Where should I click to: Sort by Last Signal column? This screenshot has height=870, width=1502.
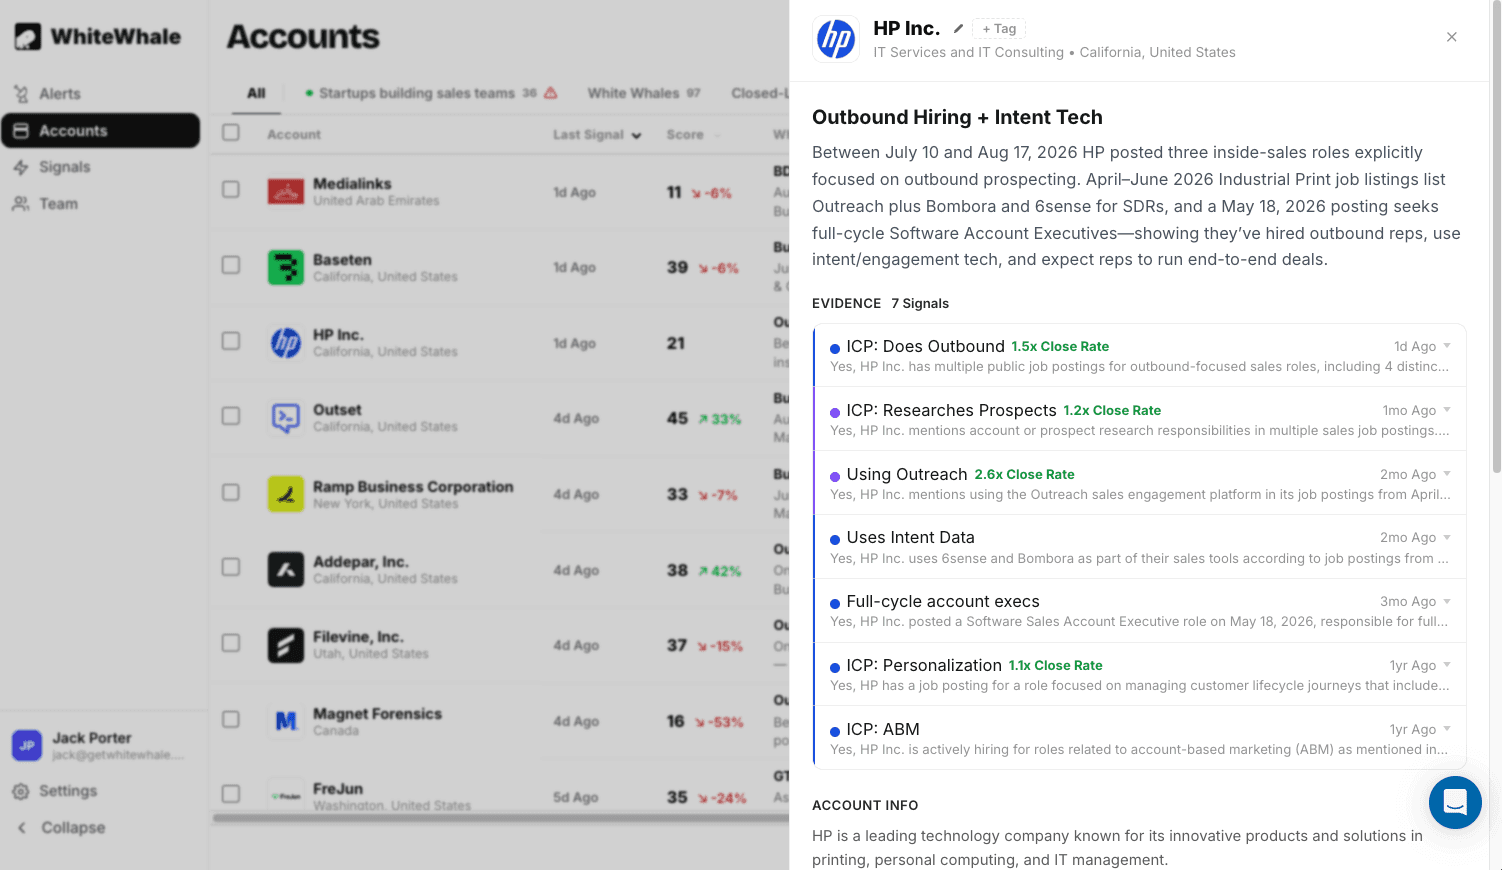tap(597, 135)
